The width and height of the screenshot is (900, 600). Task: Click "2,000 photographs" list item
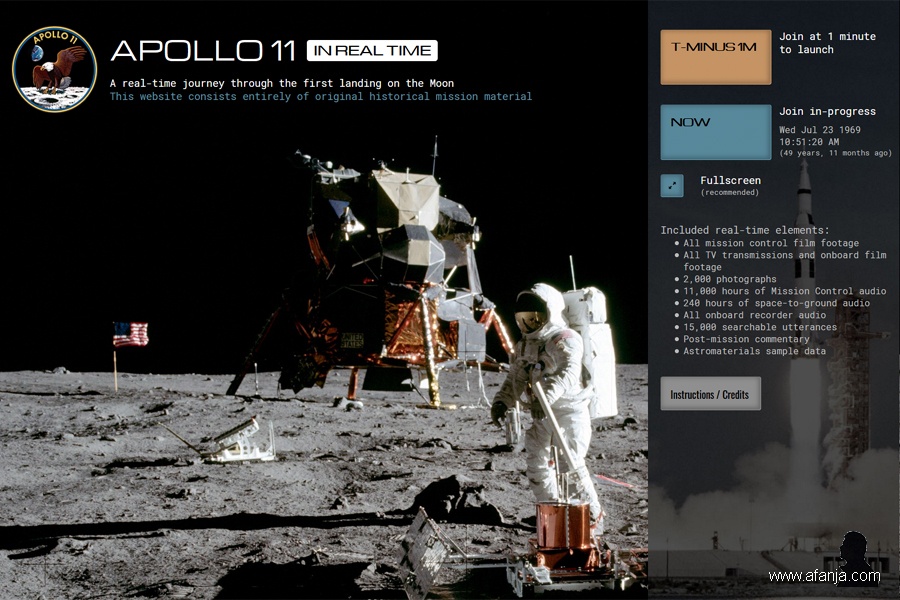point(729,279)
